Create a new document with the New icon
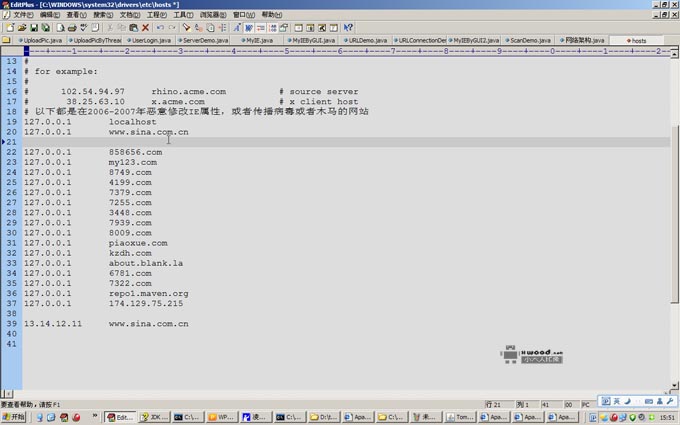 click(10, 28)
